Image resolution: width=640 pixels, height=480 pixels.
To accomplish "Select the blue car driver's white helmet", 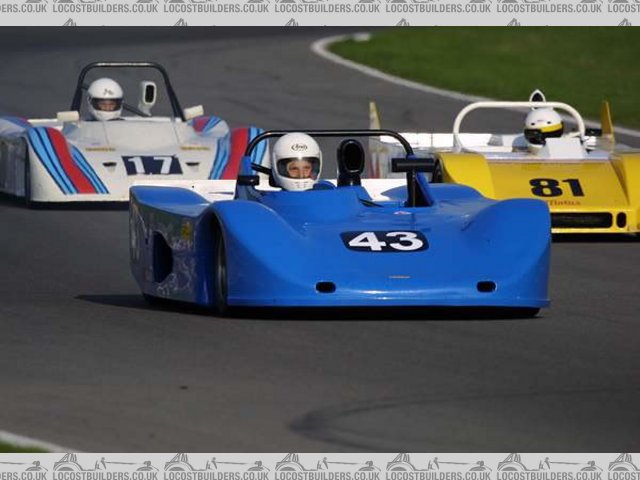I will [296, 160].
